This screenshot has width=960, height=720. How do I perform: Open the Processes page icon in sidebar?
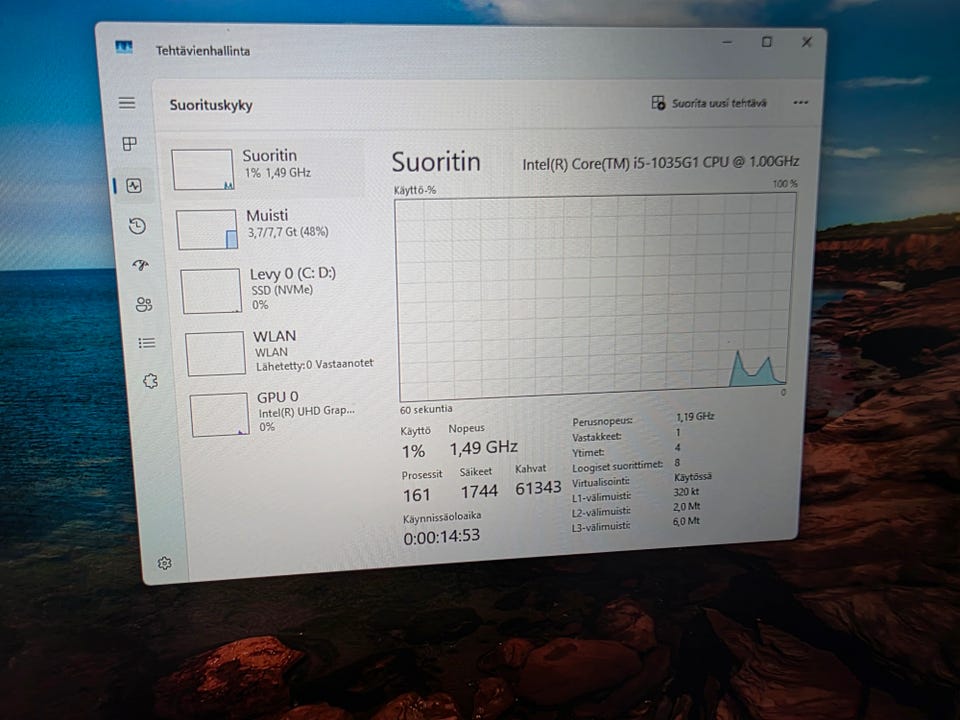(x=129, y=144)
